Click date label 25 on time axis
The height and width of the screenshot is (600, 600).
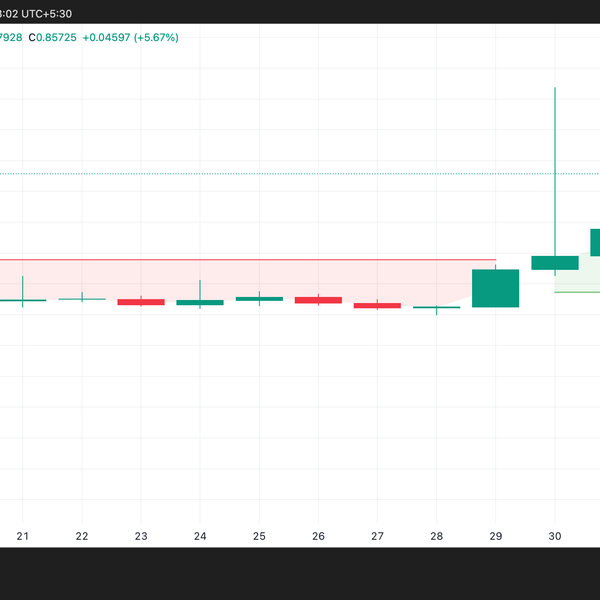(259, 536)
